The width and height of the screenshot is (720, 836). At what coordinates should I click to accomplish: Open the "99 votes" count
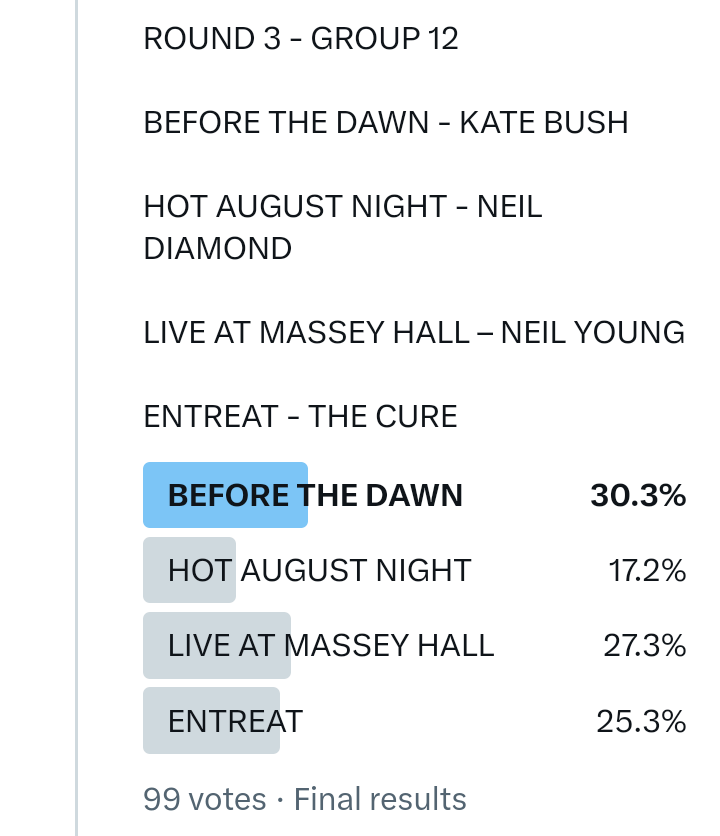click(x=205, y=799)
